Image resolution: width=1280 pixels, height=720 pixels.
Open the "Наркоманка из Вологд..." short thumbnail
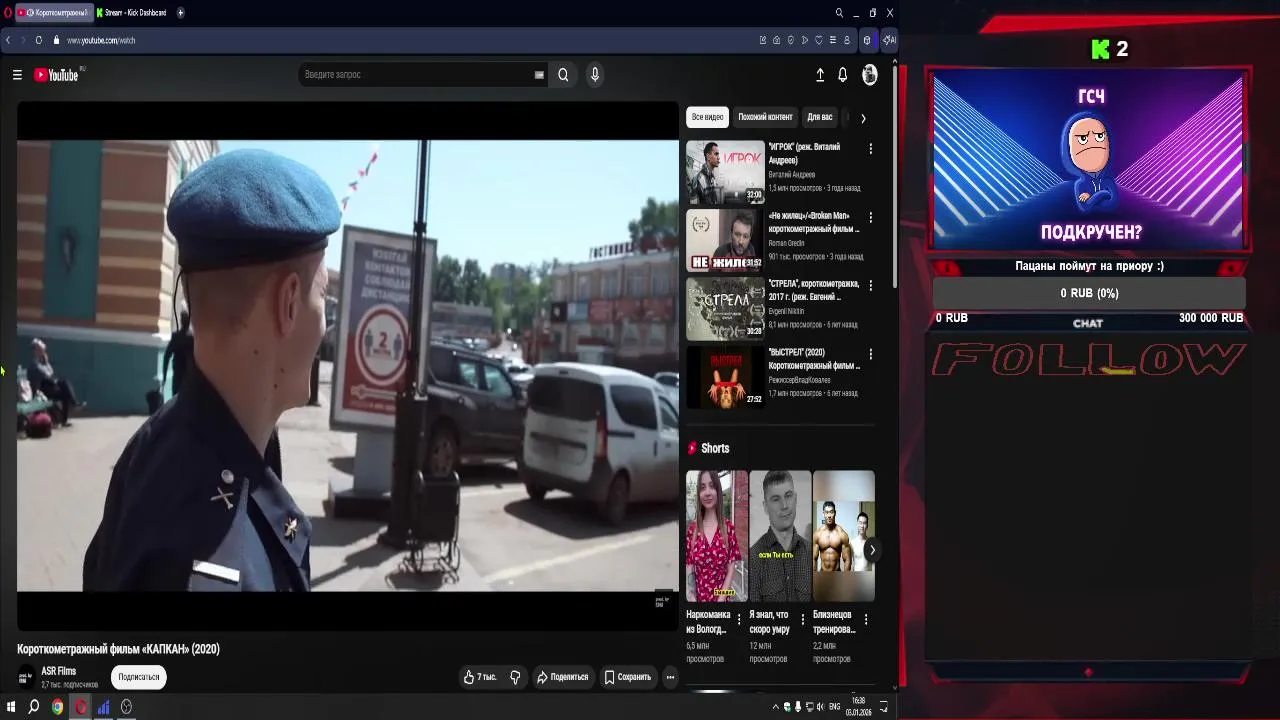click(x=717, y=536)
